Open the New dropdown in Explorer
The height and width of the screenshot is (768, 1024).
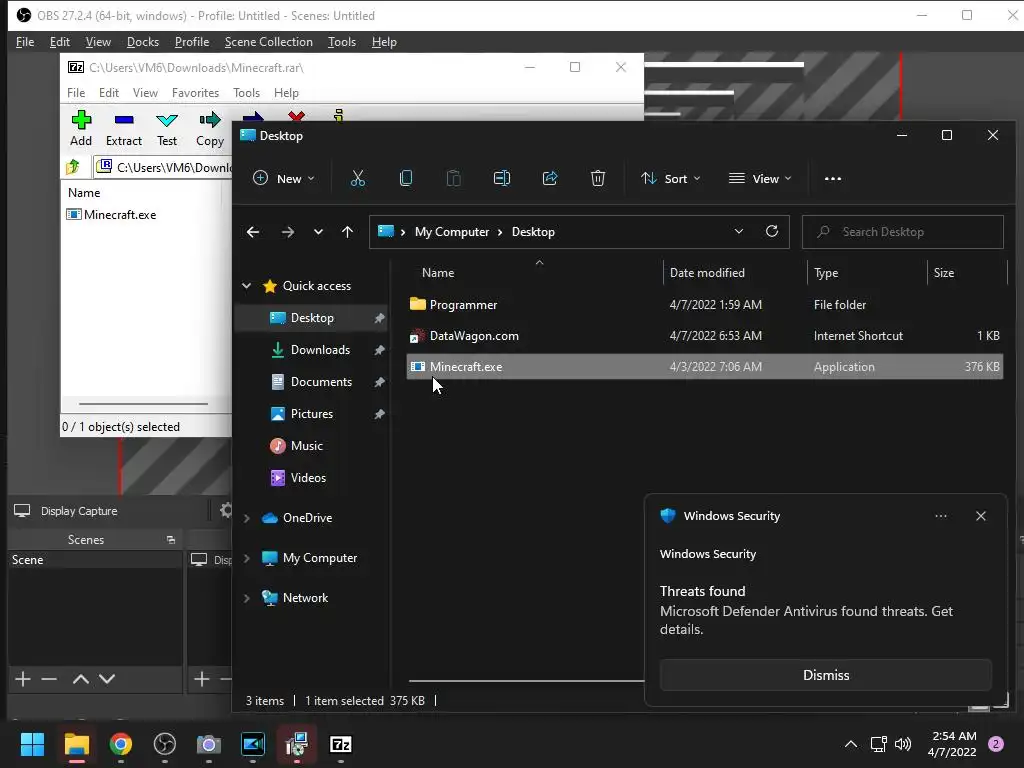284,178
